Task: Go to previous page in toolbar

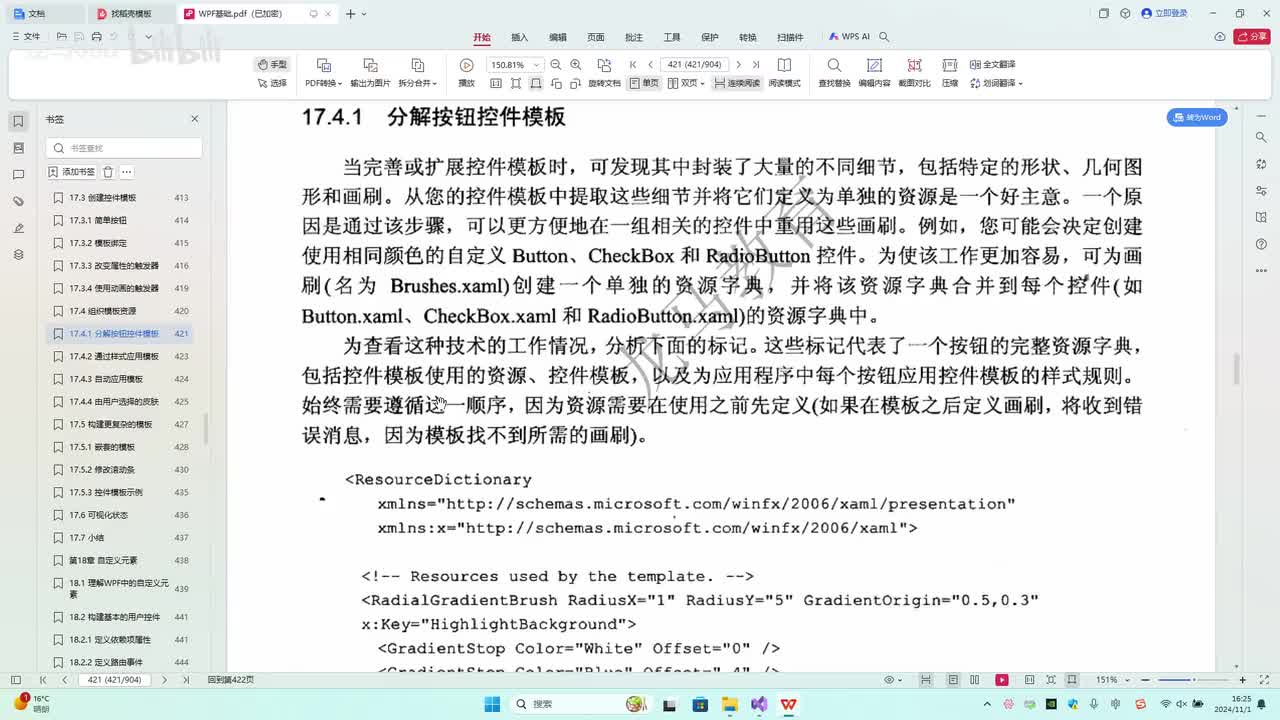Action: click(x=650, y=65)
